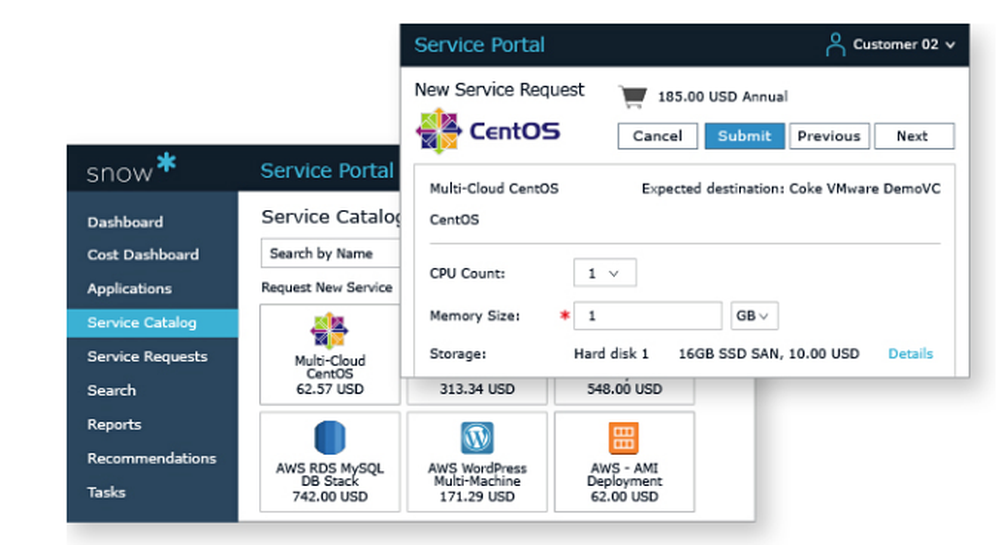Click the 185.00 USD Annual cost text

pos(723,97)
